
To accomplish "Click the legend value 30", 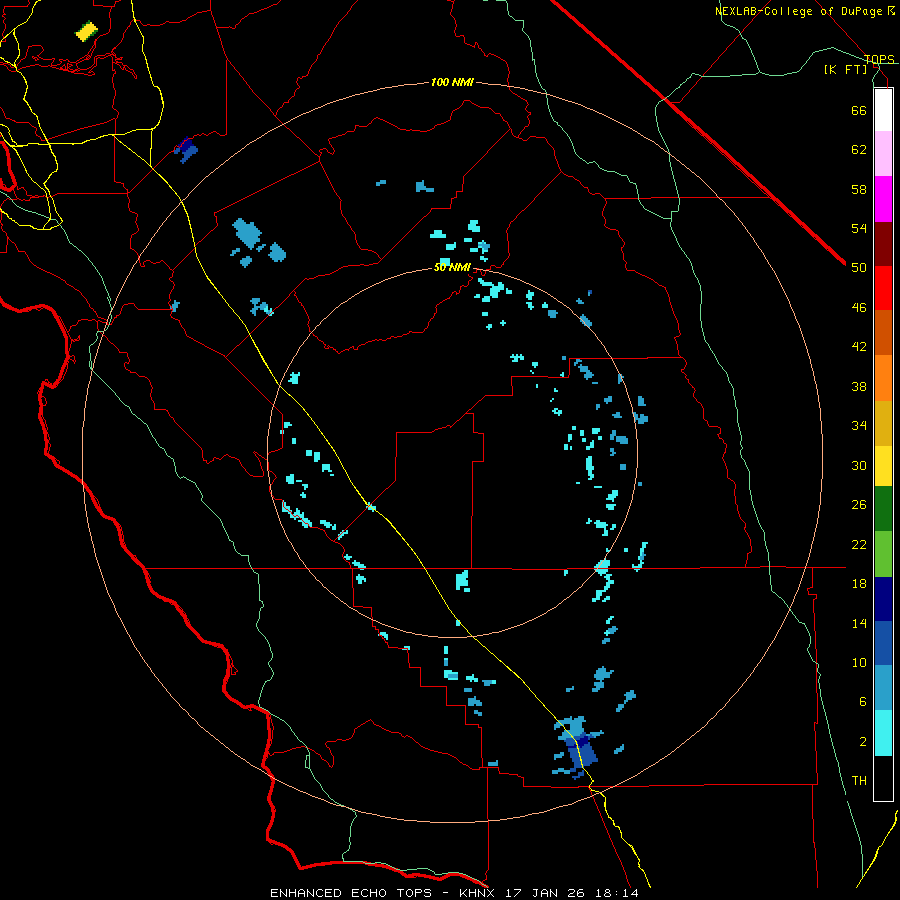I will click(x=859, y=465).
